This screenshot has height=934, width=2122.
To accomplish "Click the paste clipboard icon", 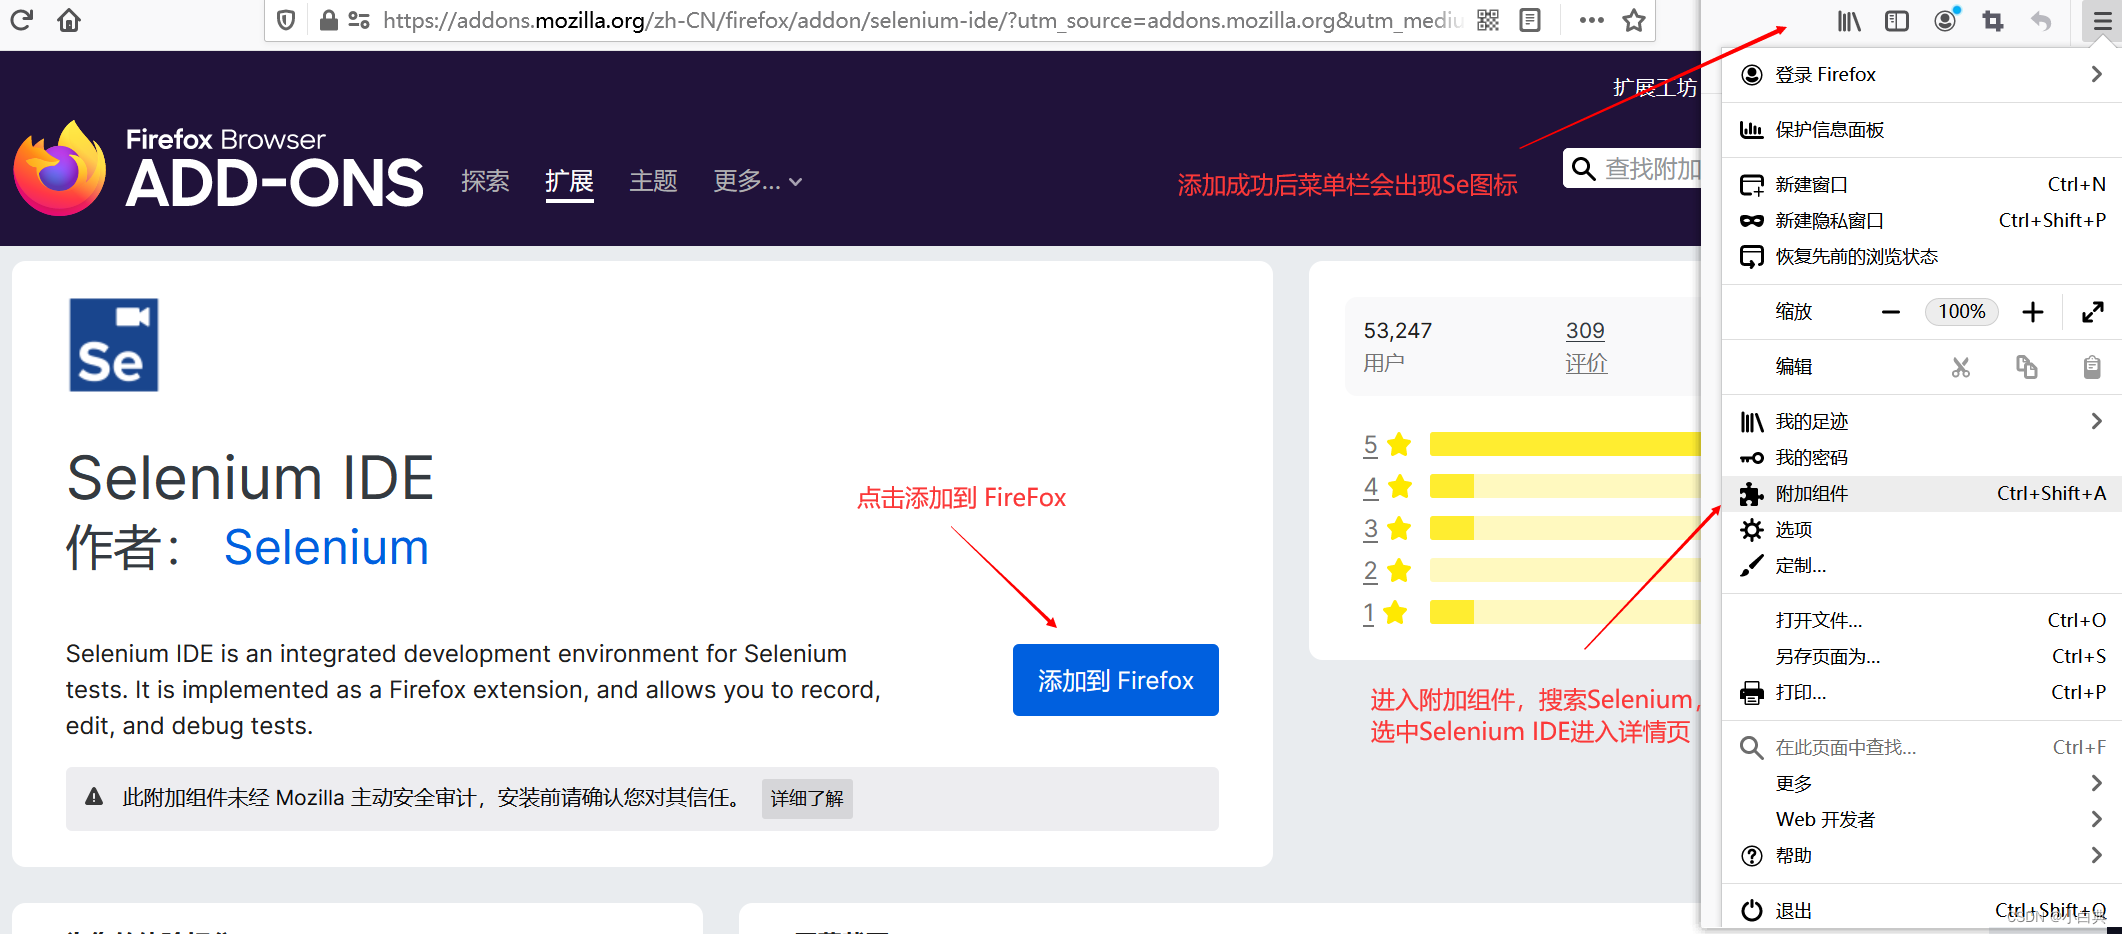I will click(2091, 367).
